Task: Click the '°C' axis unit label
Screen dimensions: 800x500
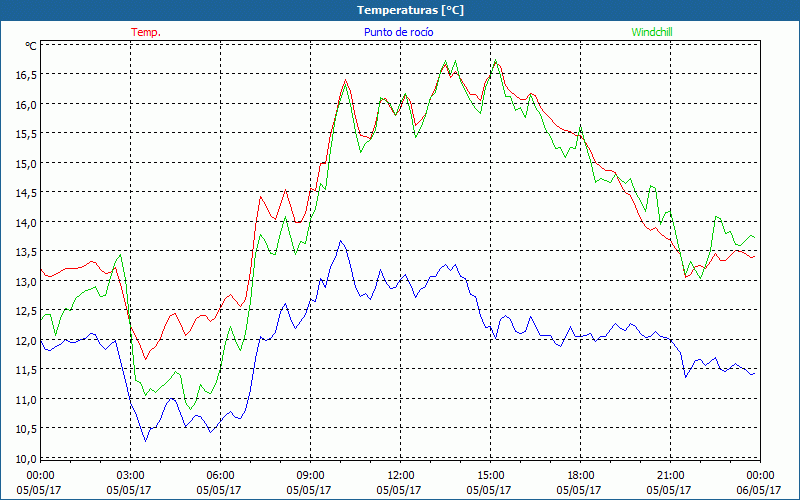Action: pyautogui.click(x=31, y=46)
